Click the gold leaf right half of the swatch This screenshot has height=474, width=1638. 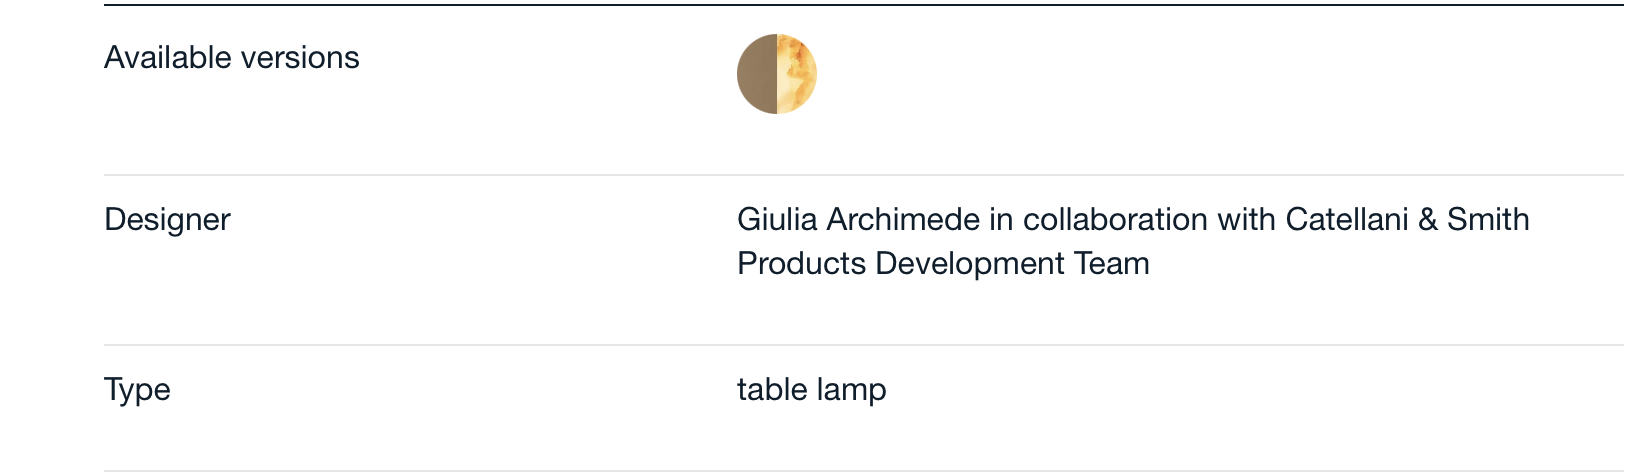click(x=797, y=74)
